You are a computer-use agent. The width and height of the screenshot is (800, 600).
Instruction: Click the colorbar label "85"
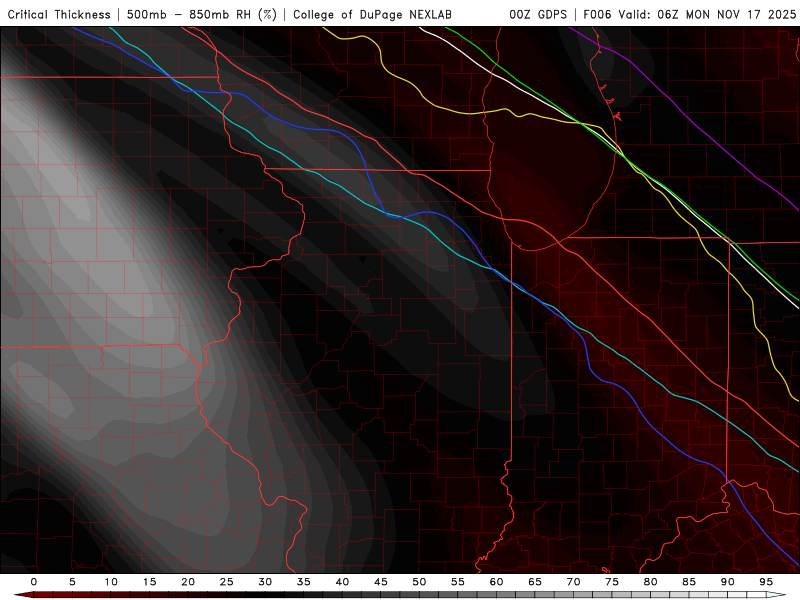689,582
